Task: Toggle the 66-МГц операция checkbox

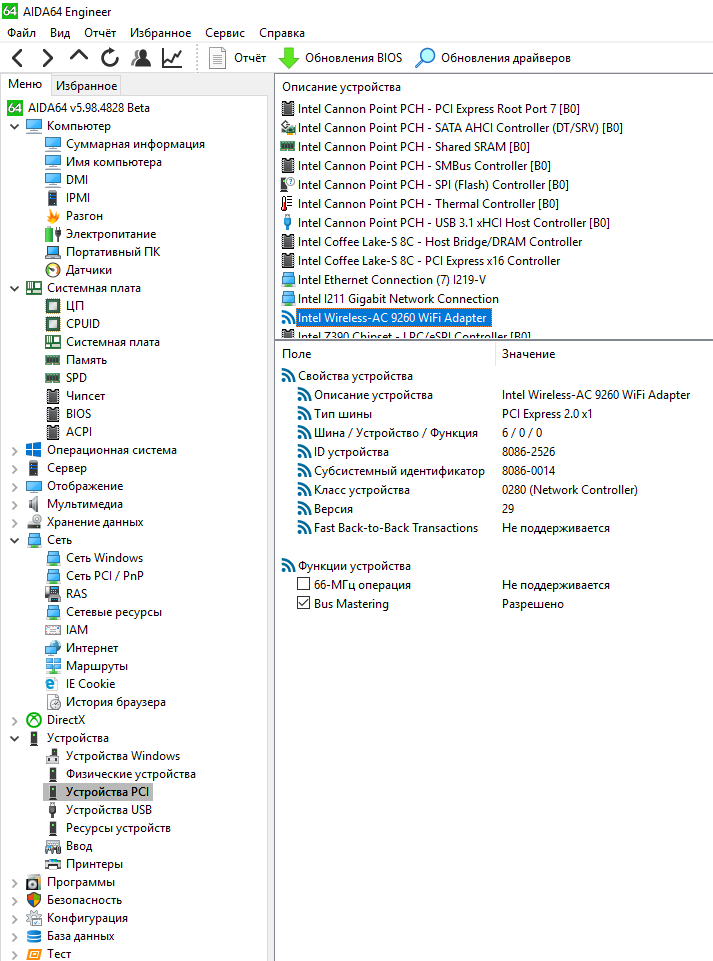Action: [x=303, y=584]
